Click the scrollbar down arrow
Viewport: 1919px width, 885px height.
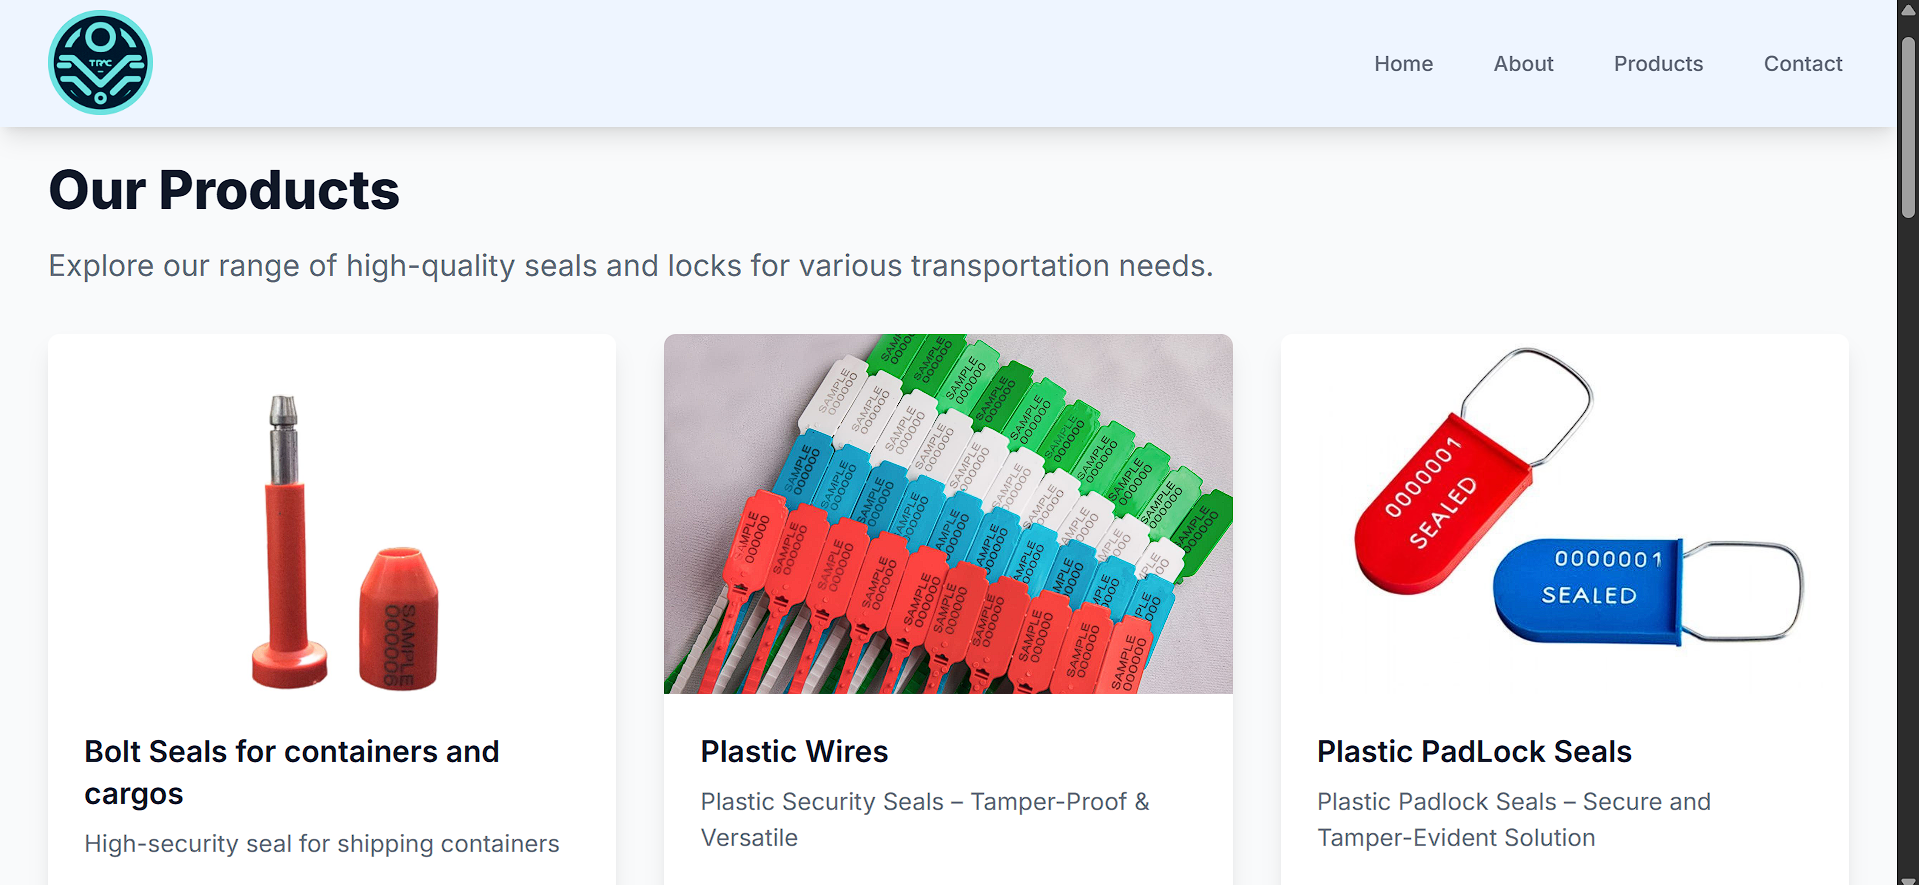click(1908, 879)
